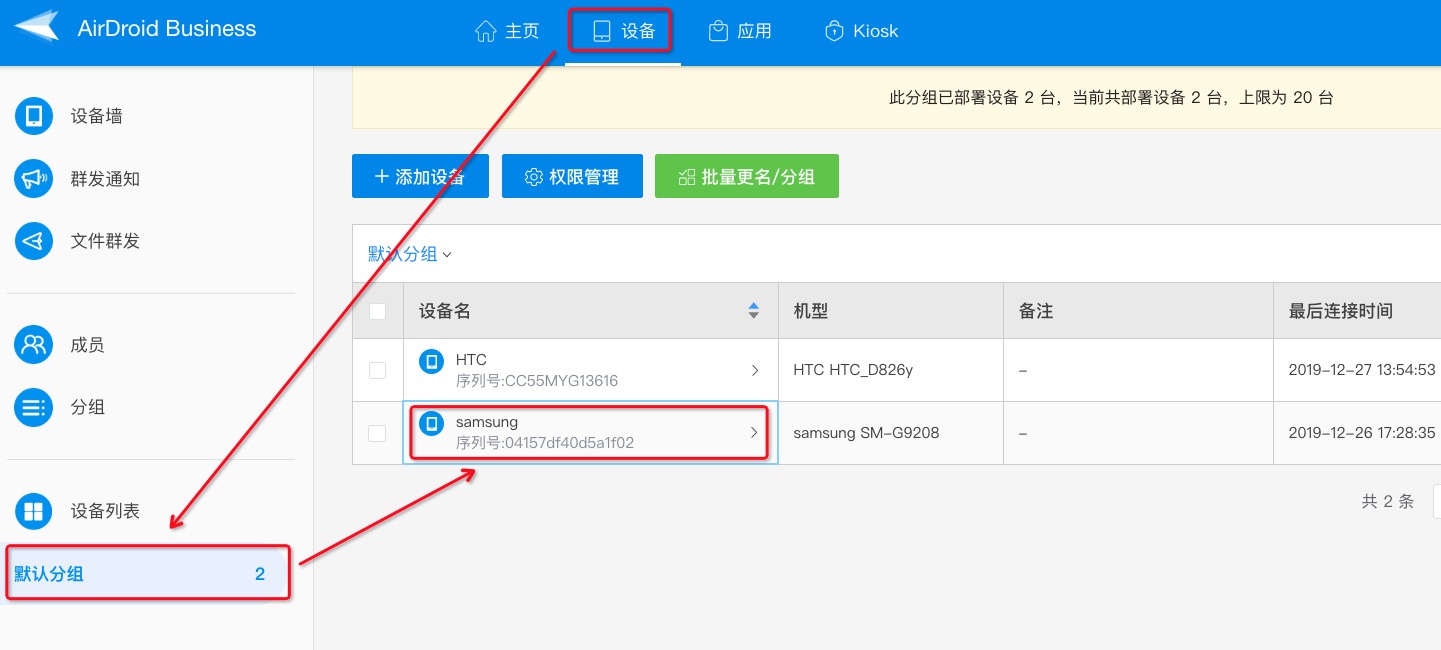The image size is (1441, 650).
Task: Click the HTC device name
Action: [x=471, y=360]
